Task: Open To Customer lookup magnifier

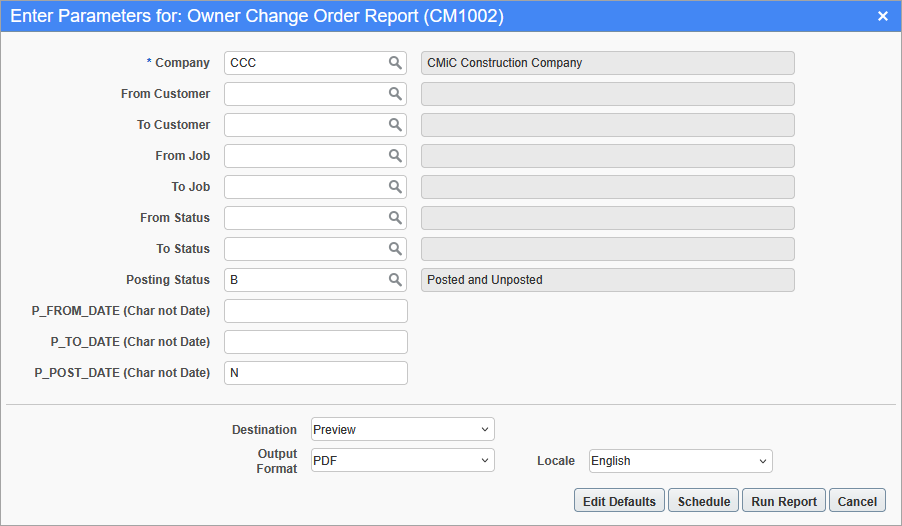Action: (x=395, y=125)
